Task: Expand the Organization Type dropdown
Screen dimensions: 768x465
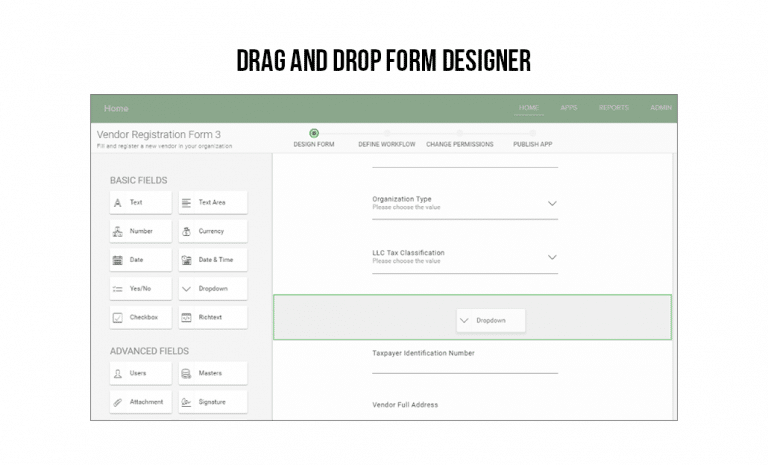Action: pos(552,203)
